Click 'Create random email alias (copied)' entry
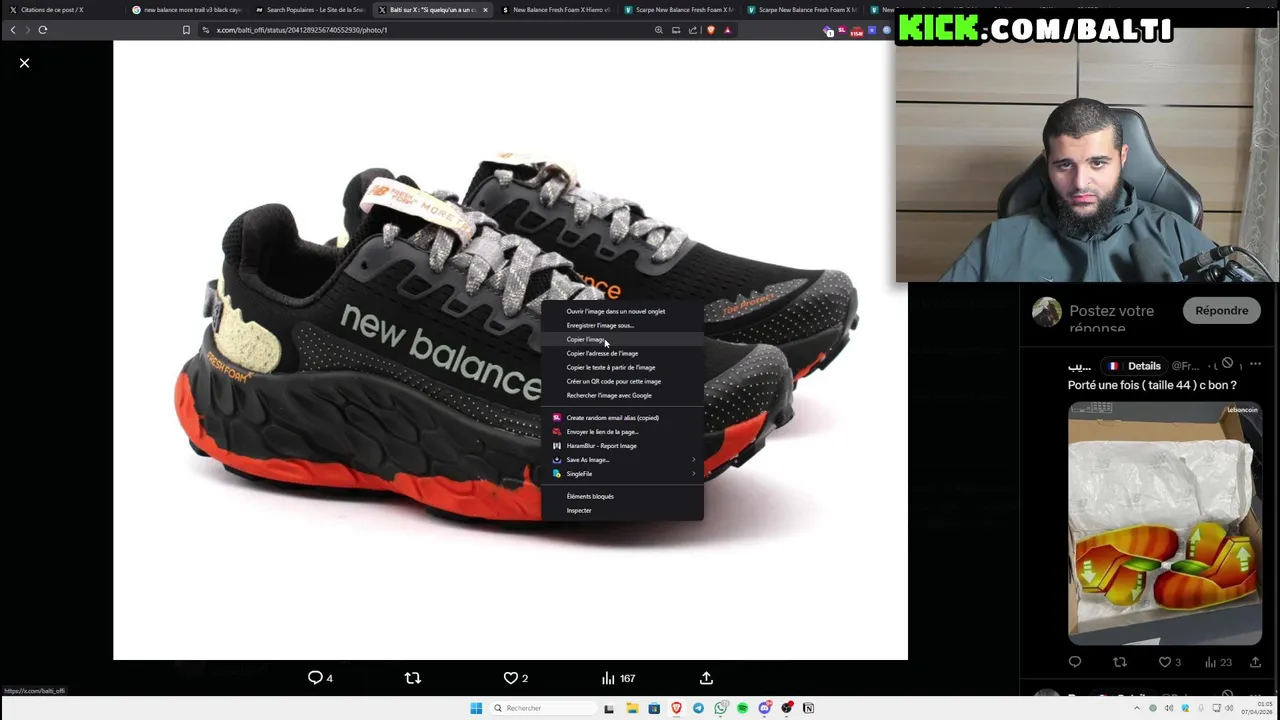 (x=622, y=418)
